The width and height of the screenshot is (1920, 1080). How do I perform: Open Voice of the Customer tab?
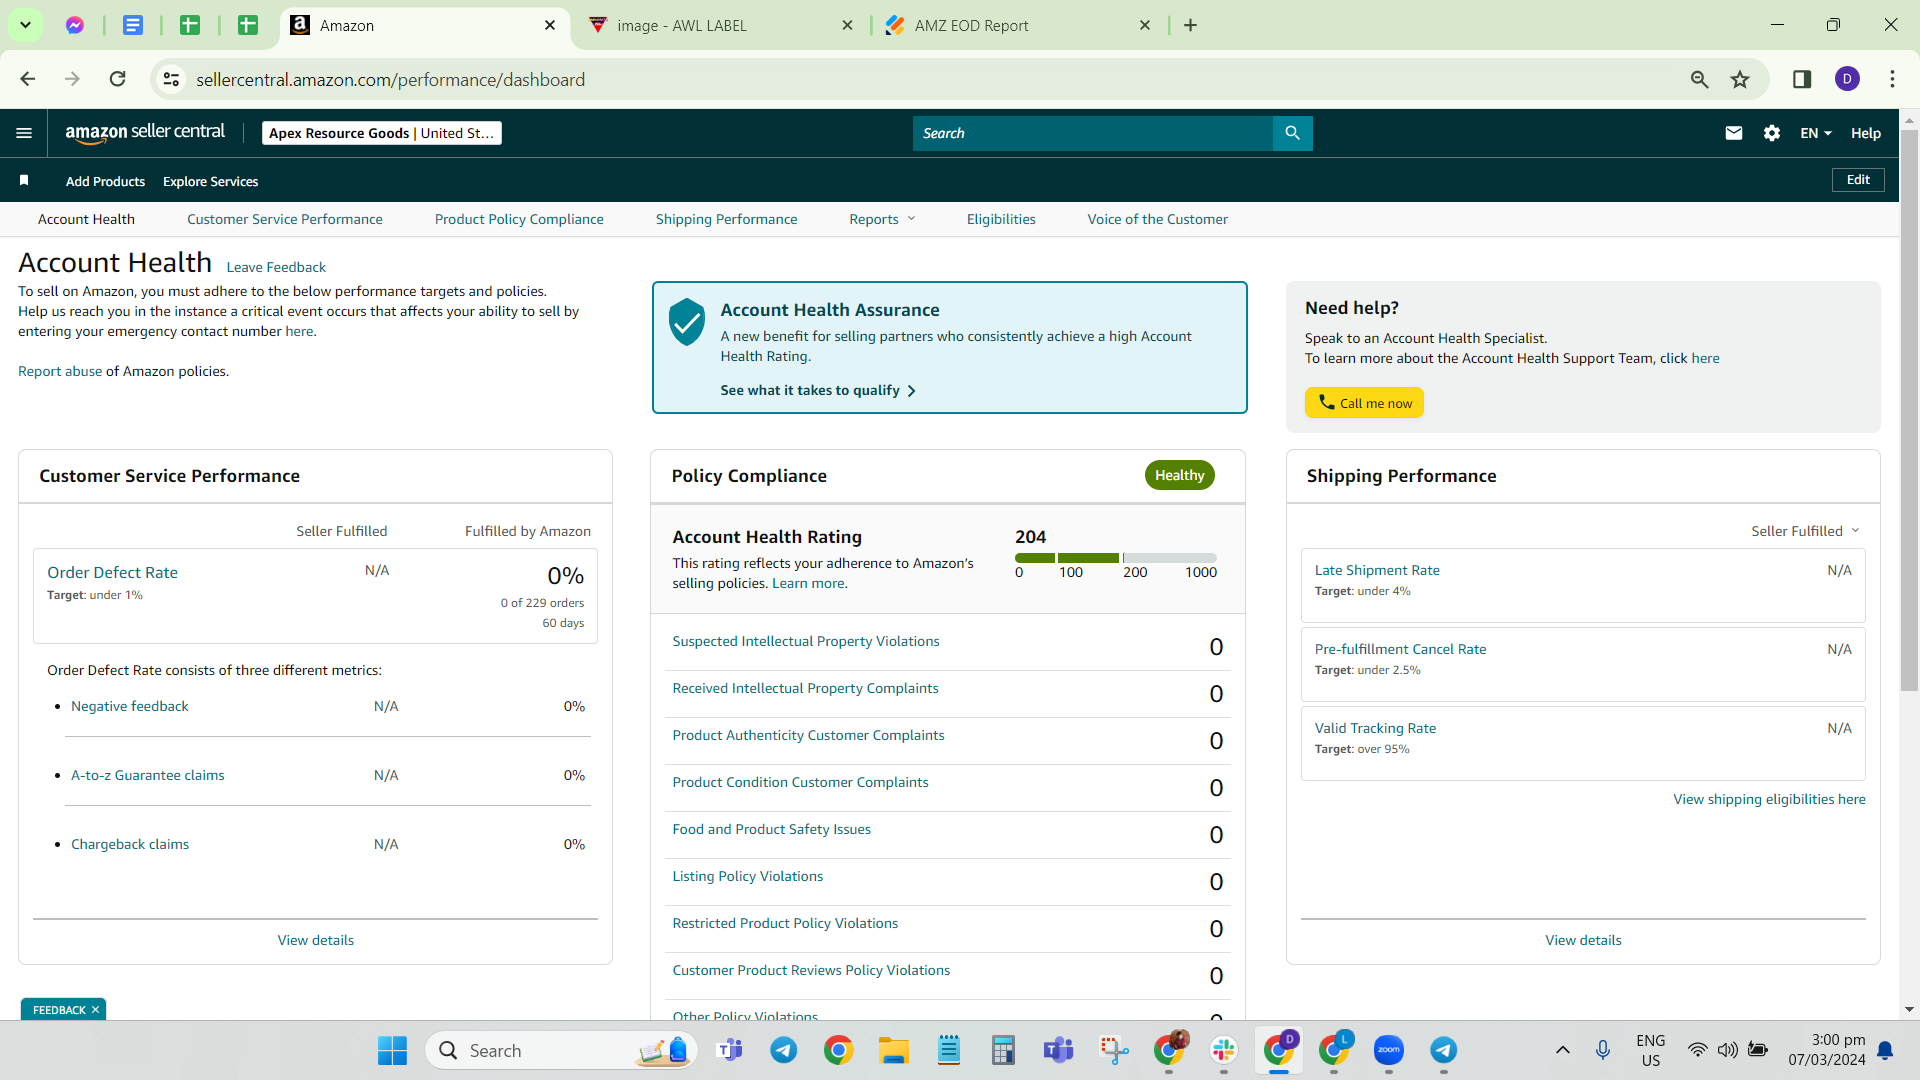click(x=1158, y=219)
